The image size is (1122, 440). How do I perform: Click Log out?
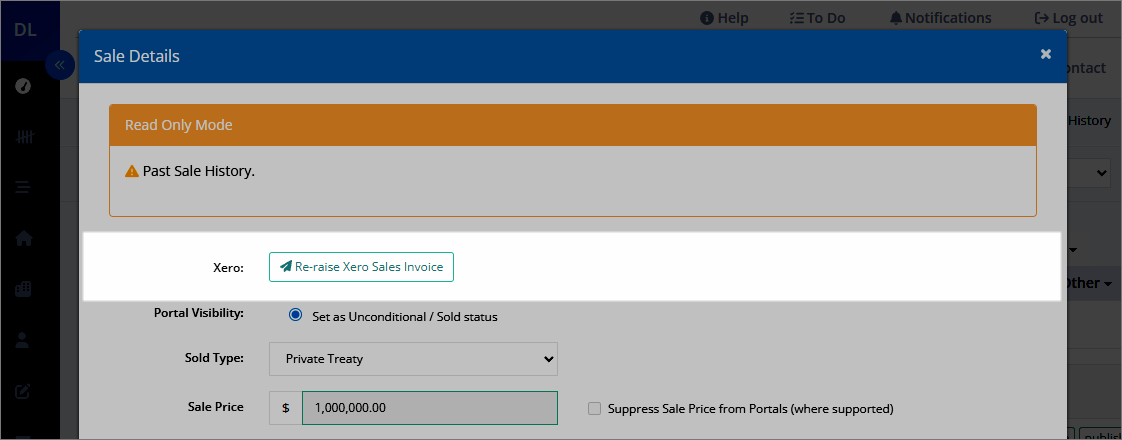[x=1068, y=18]
